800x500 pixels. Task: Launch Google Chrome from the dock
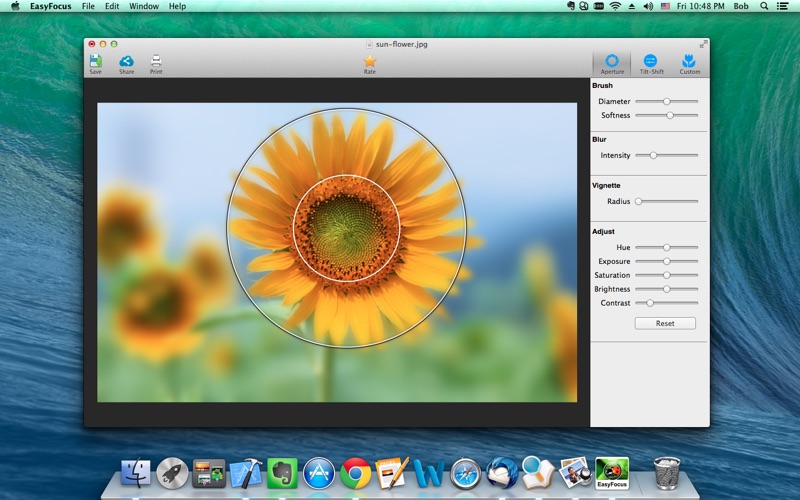[x=356, y=473]
